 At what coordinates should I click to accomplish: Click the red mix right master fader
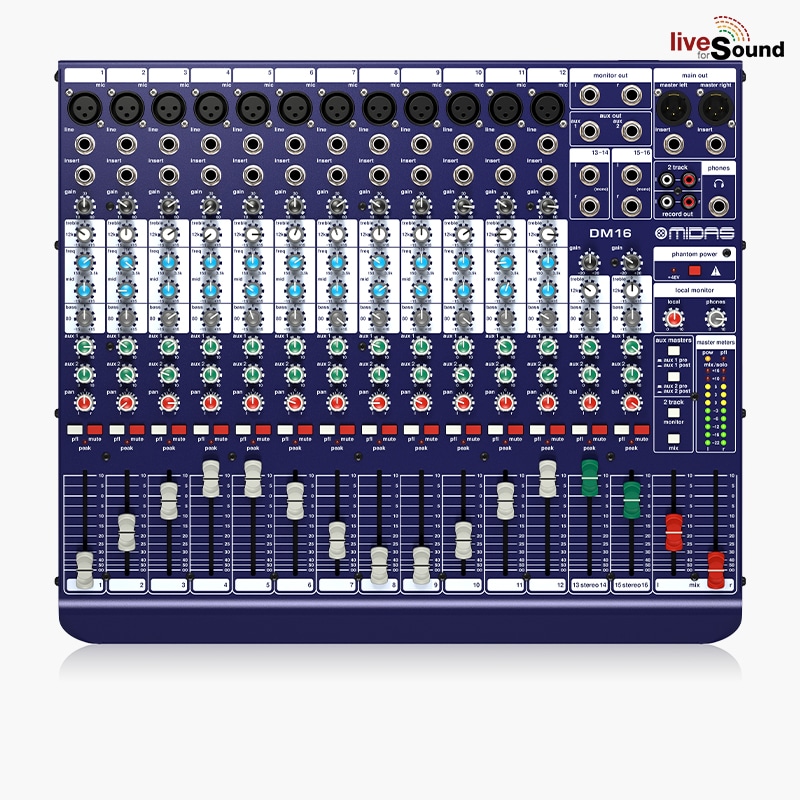point(716,570)
